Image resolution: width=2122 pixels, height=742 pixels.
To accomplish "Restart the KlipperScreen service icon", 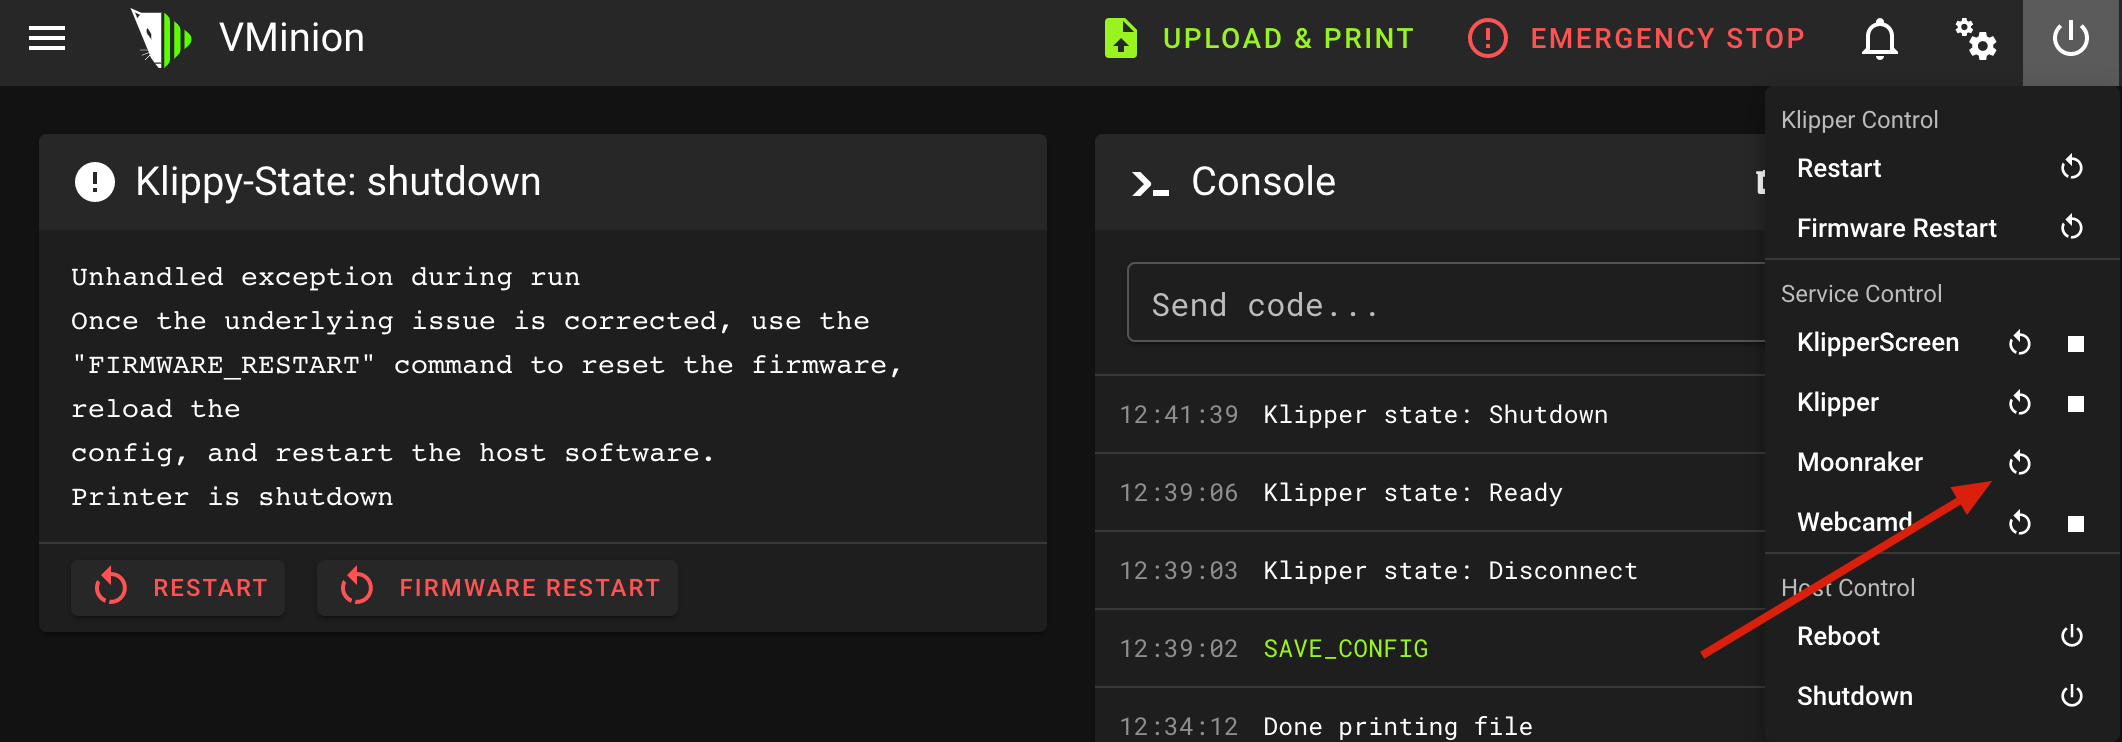I will click(2020, 343).
